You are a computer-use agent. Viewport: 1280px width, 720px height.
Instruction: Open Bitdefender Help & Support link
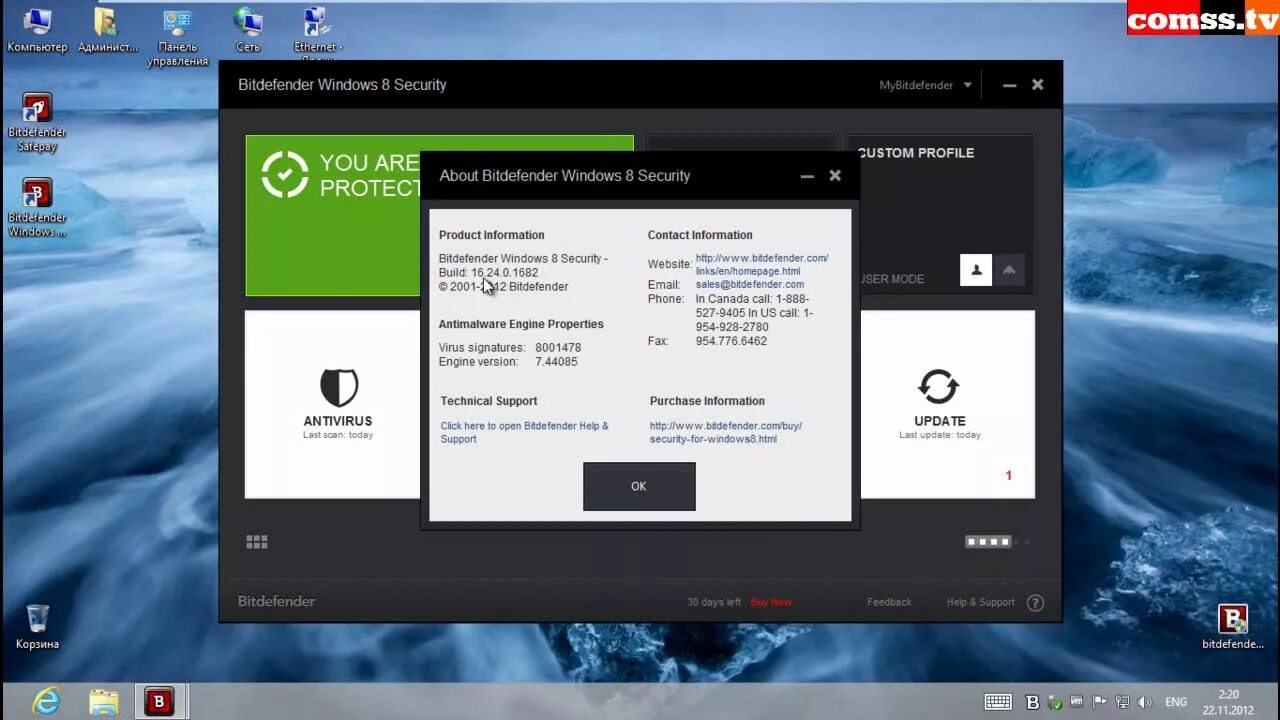524,432
